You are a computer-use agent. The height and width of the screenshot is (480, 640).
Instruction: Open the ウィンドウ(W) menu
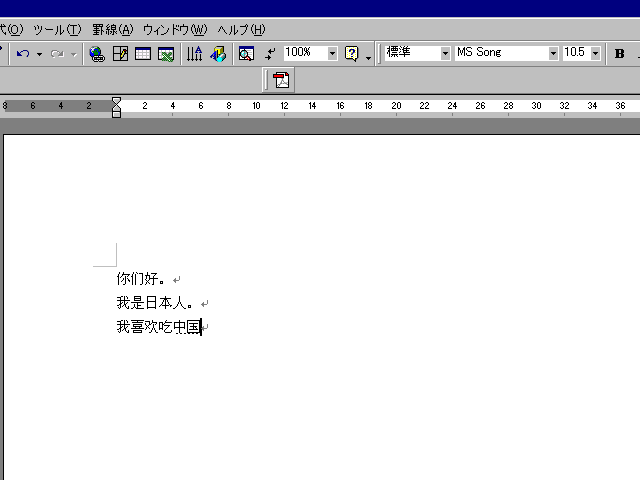(175, 30)
